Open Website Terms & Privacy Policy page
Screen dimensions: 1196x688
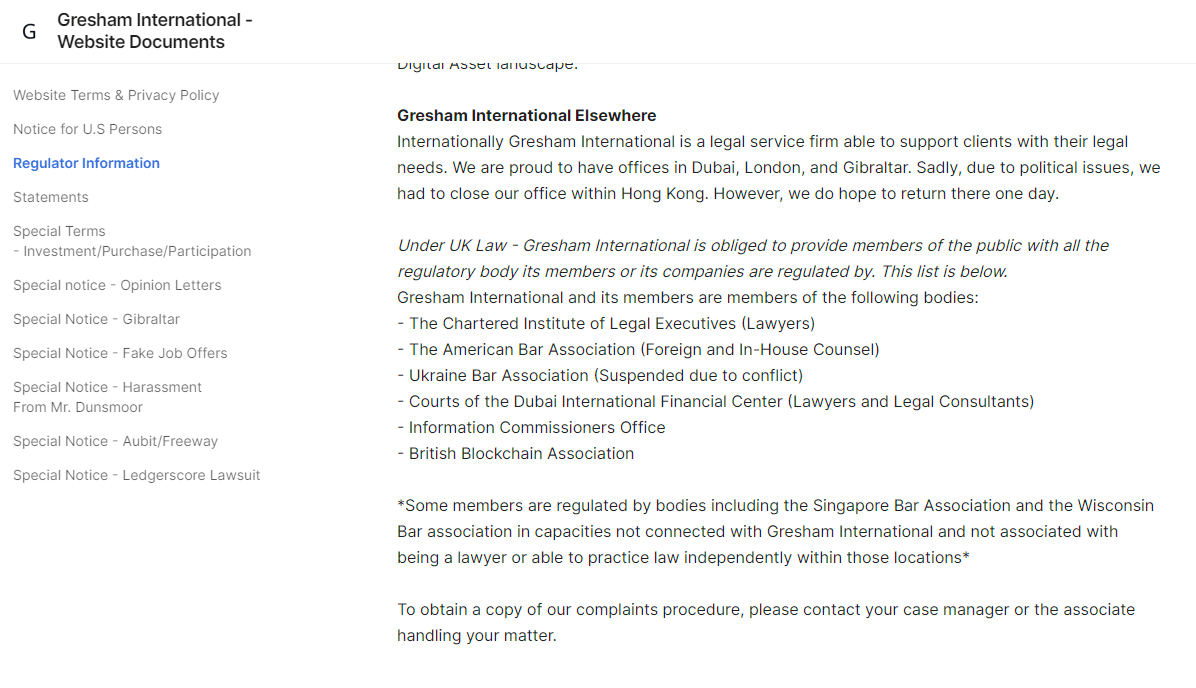click(116, 95)
